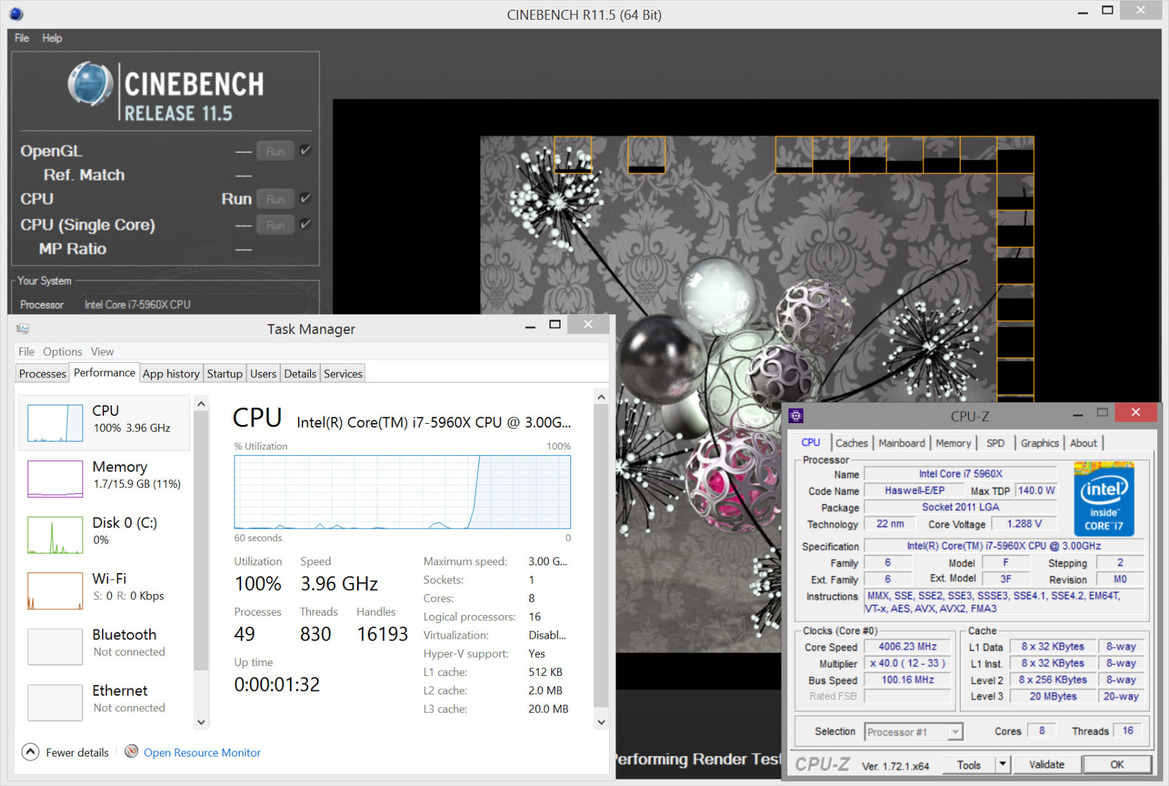The image size is (1169, 786).
Task: Open the Tools dropdown arrow in CPU-Z
Action: tap(1003, 764)
